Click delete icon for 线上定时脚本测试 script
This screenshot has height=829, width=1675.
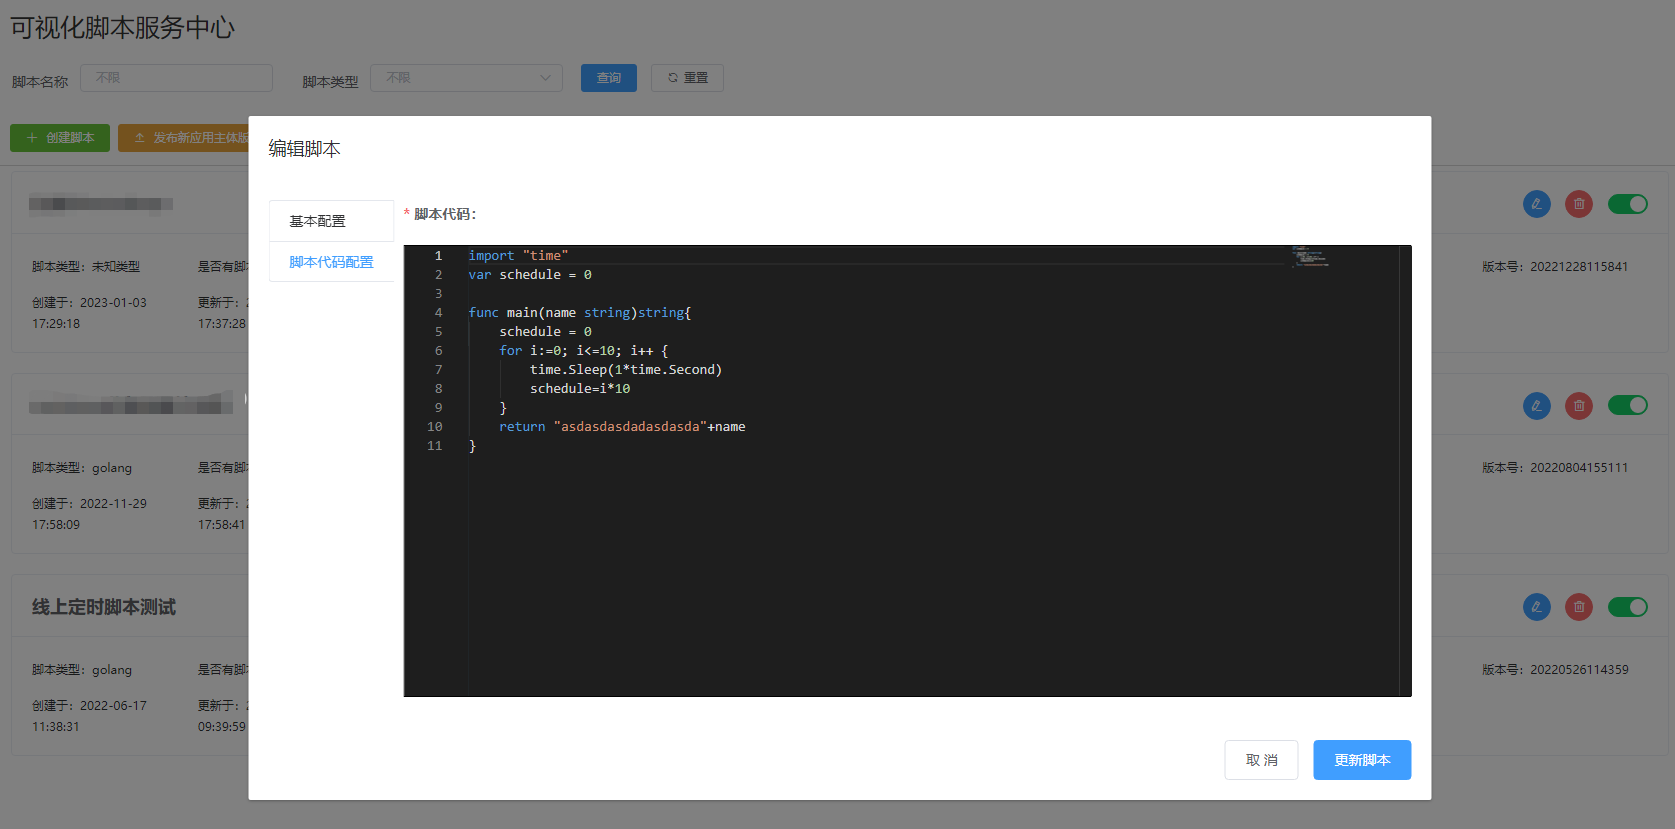click(1578, 607)
